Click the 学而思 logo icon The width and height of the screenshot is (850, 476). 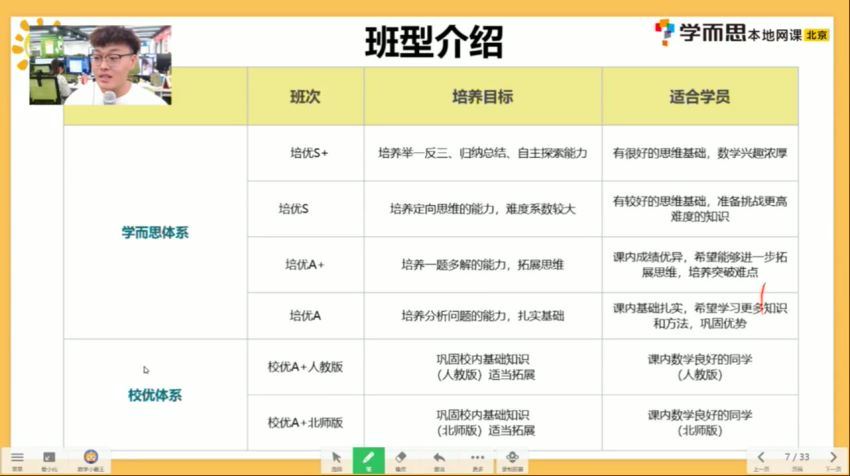665,32
